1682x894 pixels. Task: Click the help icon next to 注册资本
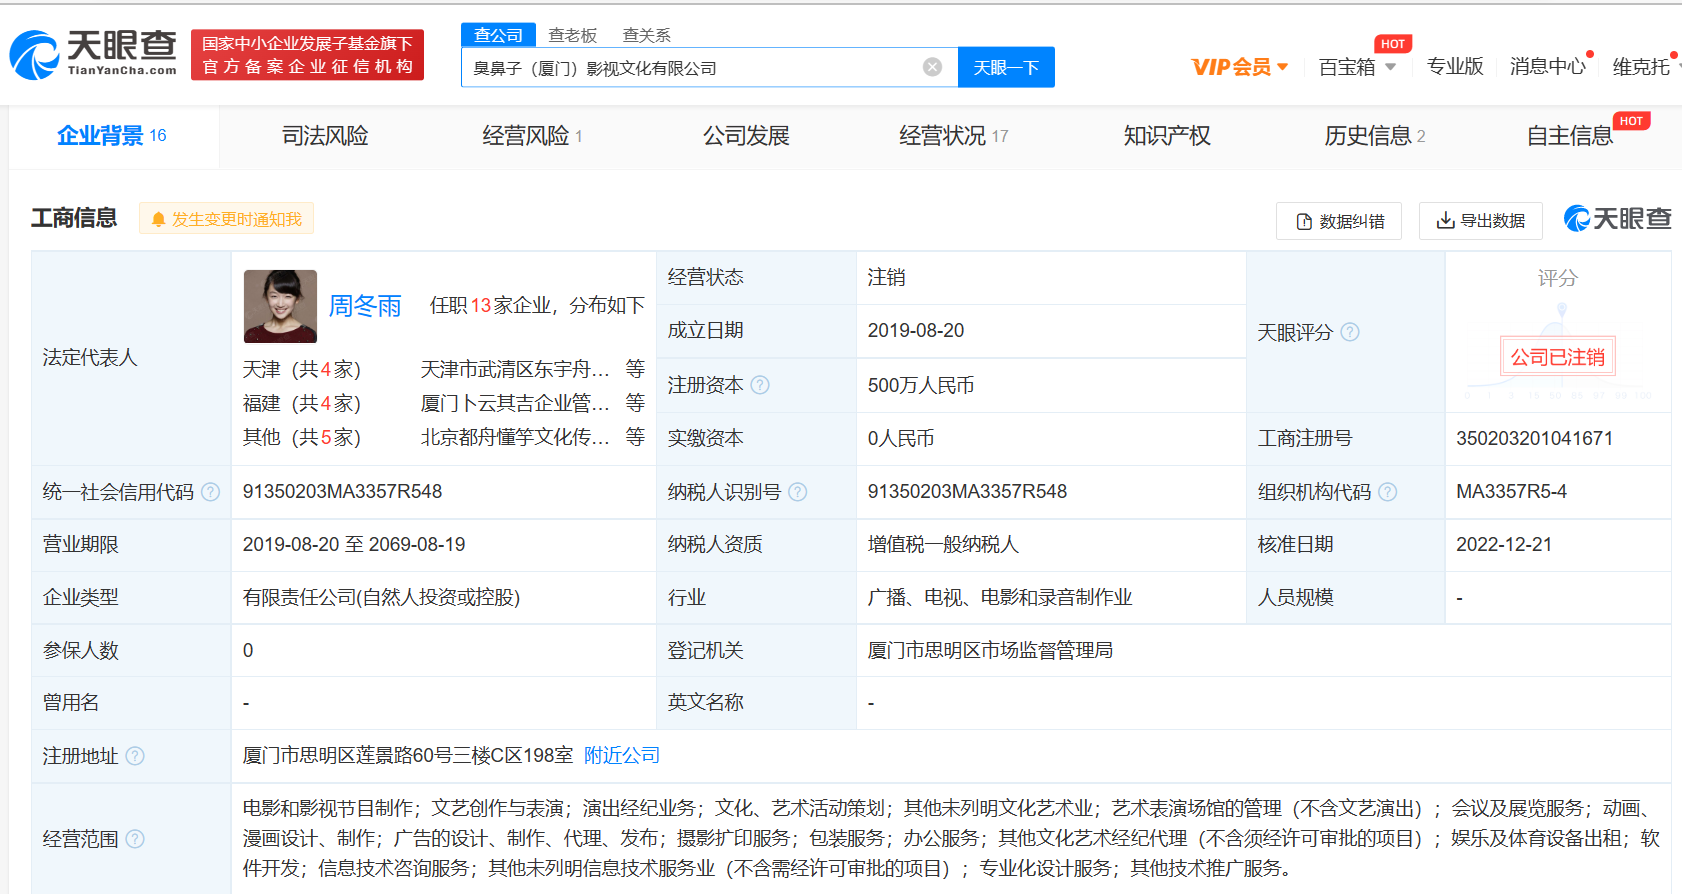click(760, 385)
